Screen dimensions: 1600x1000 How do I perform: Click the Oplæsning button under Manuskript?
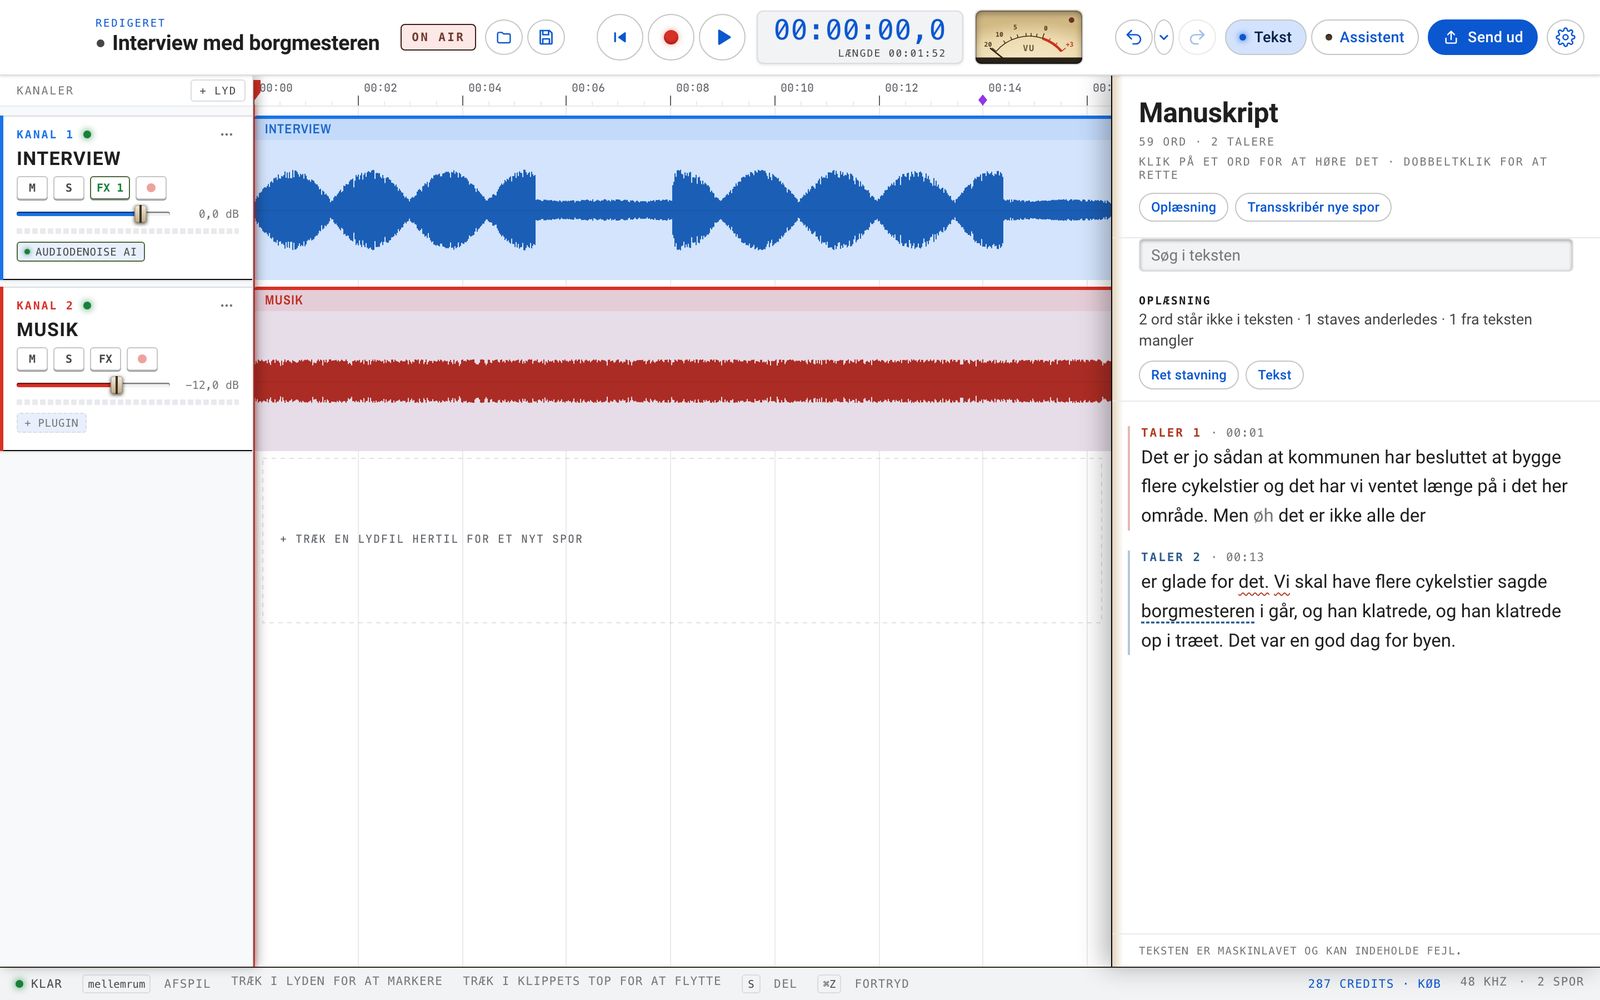1183,207
